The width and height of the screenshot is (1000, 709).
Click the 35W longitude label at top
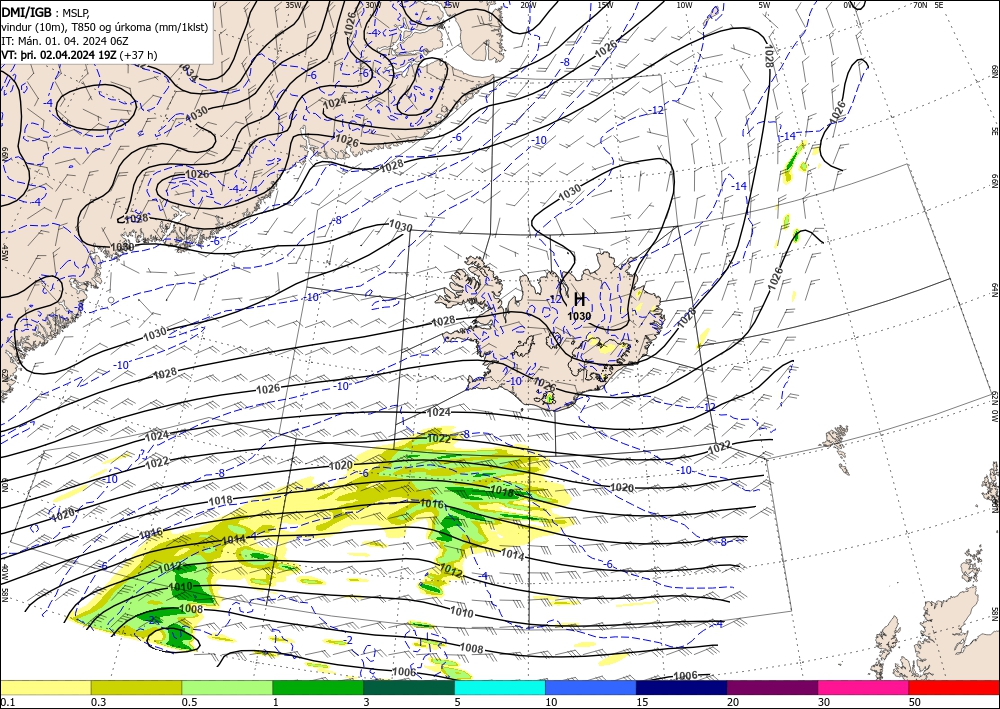(x=293, y=5)
